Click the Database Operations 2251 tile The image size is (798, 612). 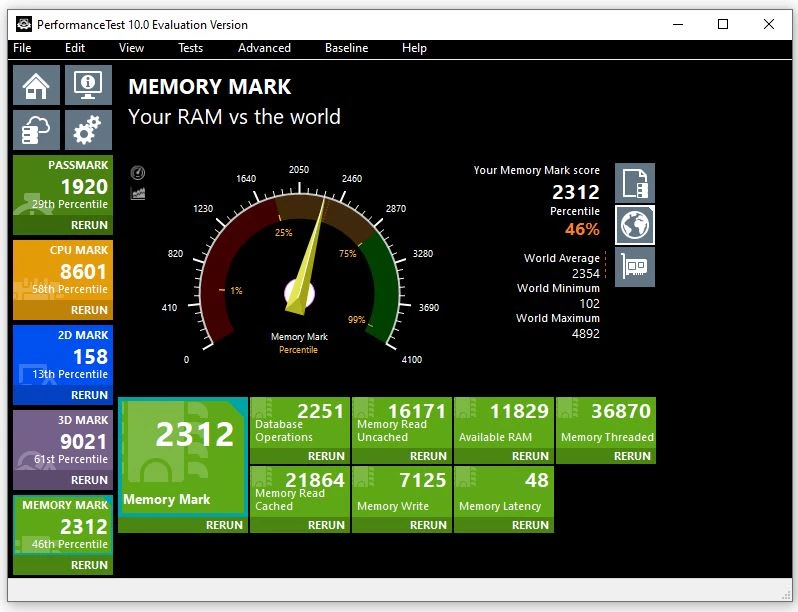[300, 423]
